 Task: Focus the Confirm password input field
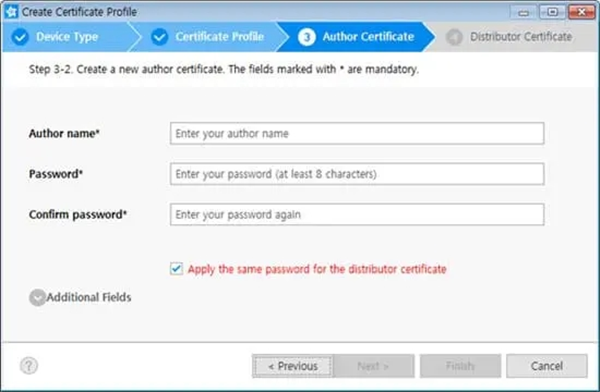coord(357,214)
